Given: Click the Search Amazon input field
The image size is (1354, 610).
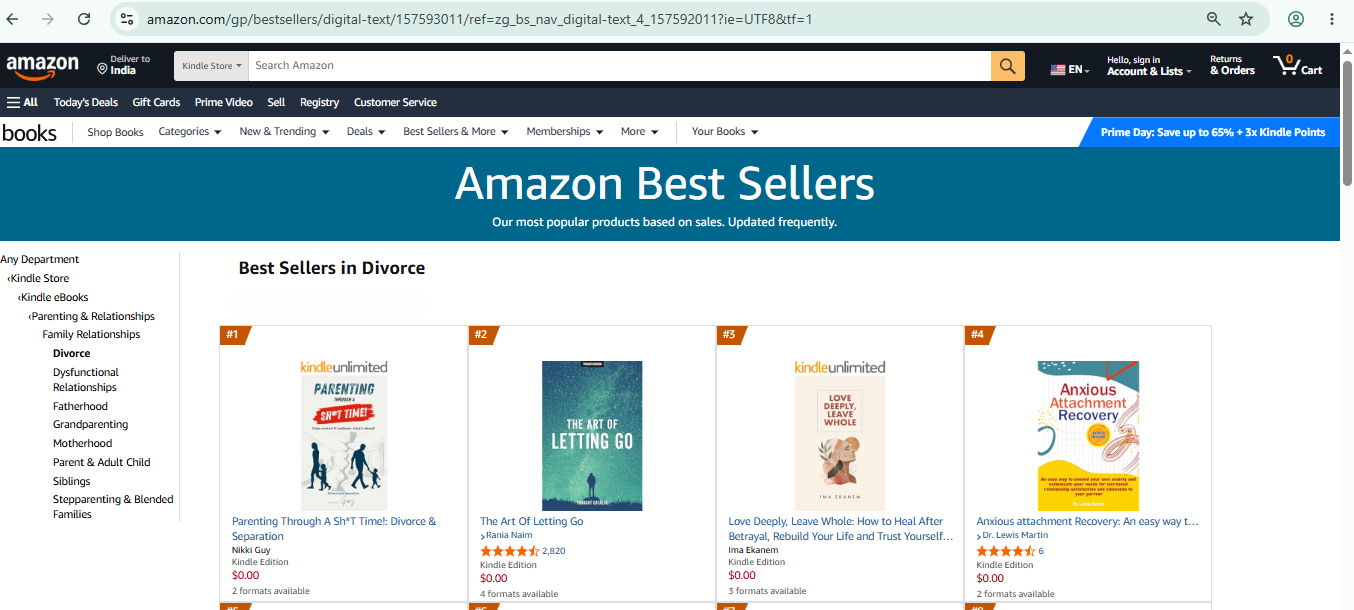Looking at the screenshot, I should coord(619,66).
